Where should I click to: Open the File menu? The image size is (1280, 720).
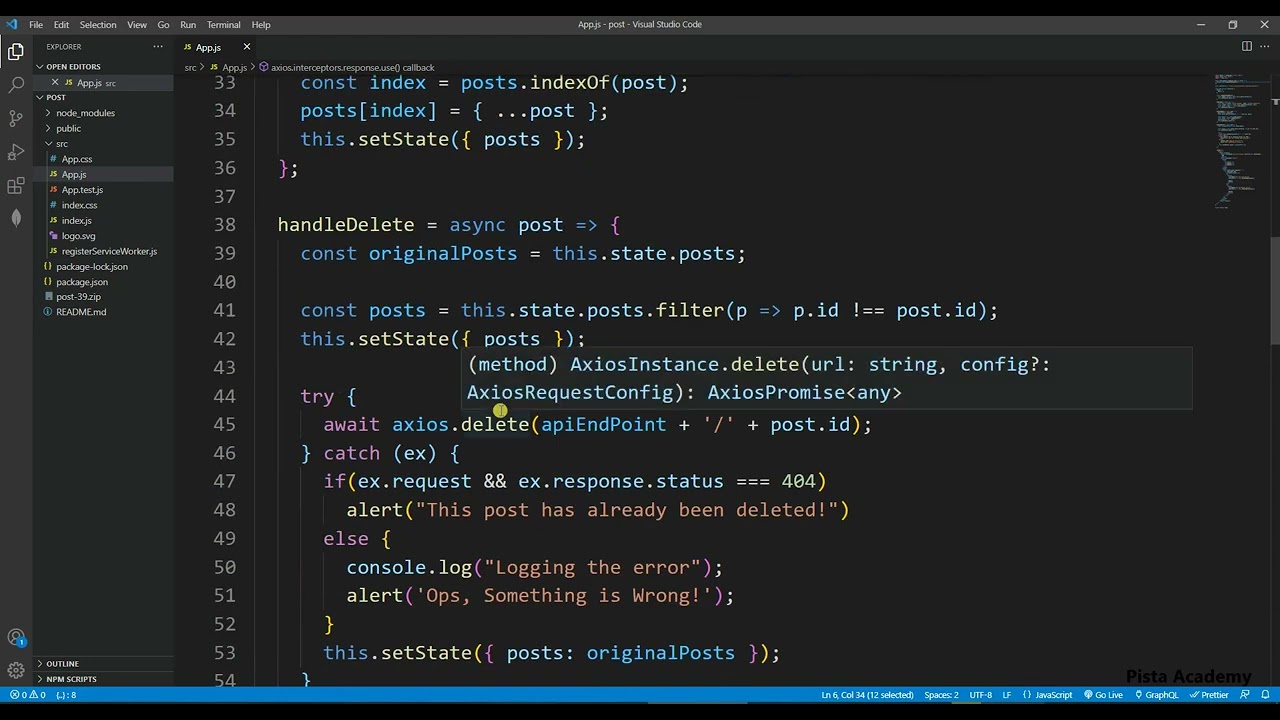tap(36, 24)
